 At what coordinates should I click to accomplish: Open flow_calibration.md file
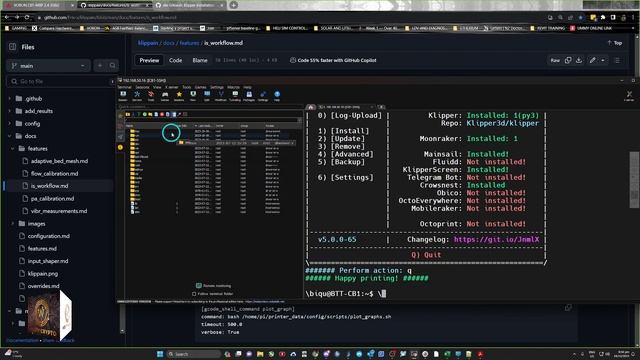tap(54, 173)
